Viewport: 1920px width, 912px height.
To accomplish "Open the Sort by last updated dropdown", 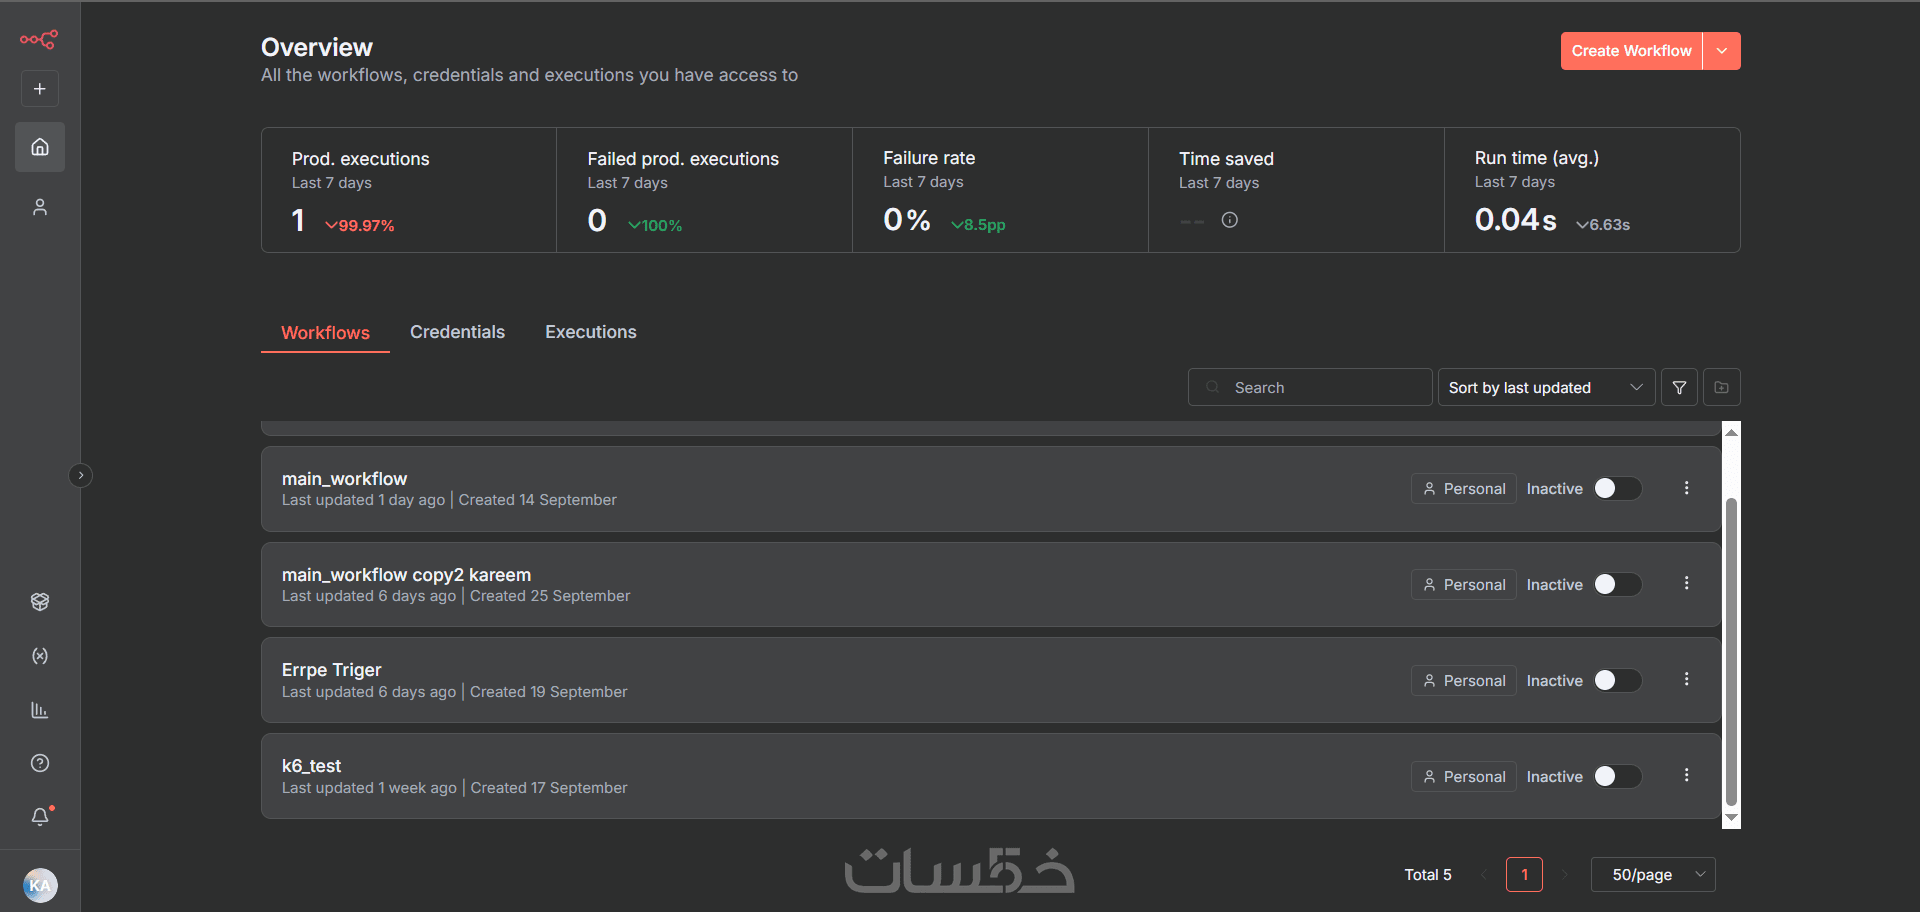I will 1546,387.
